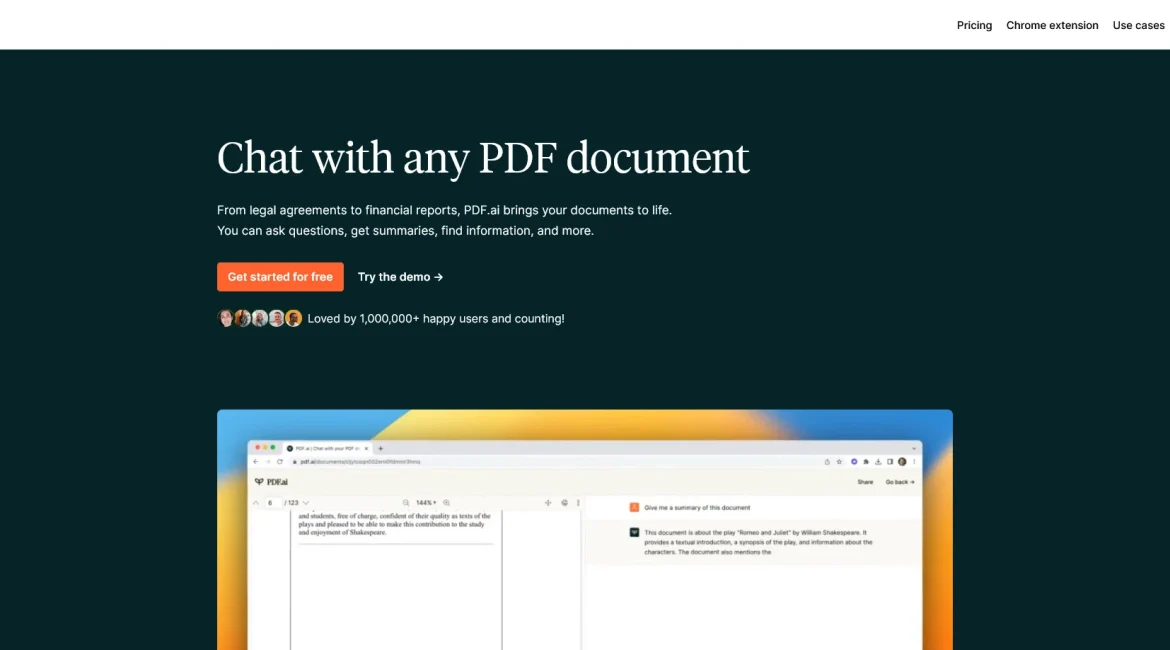Click the dark bot icon beside the answer
Screen dimensions: 1170x650
[634, 533]
